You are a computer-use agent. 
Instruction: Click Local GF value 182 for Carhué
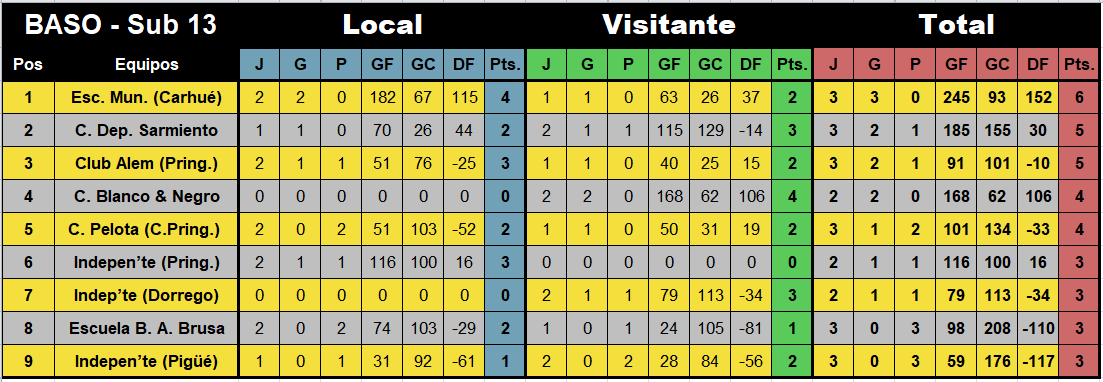coord(382,98)
